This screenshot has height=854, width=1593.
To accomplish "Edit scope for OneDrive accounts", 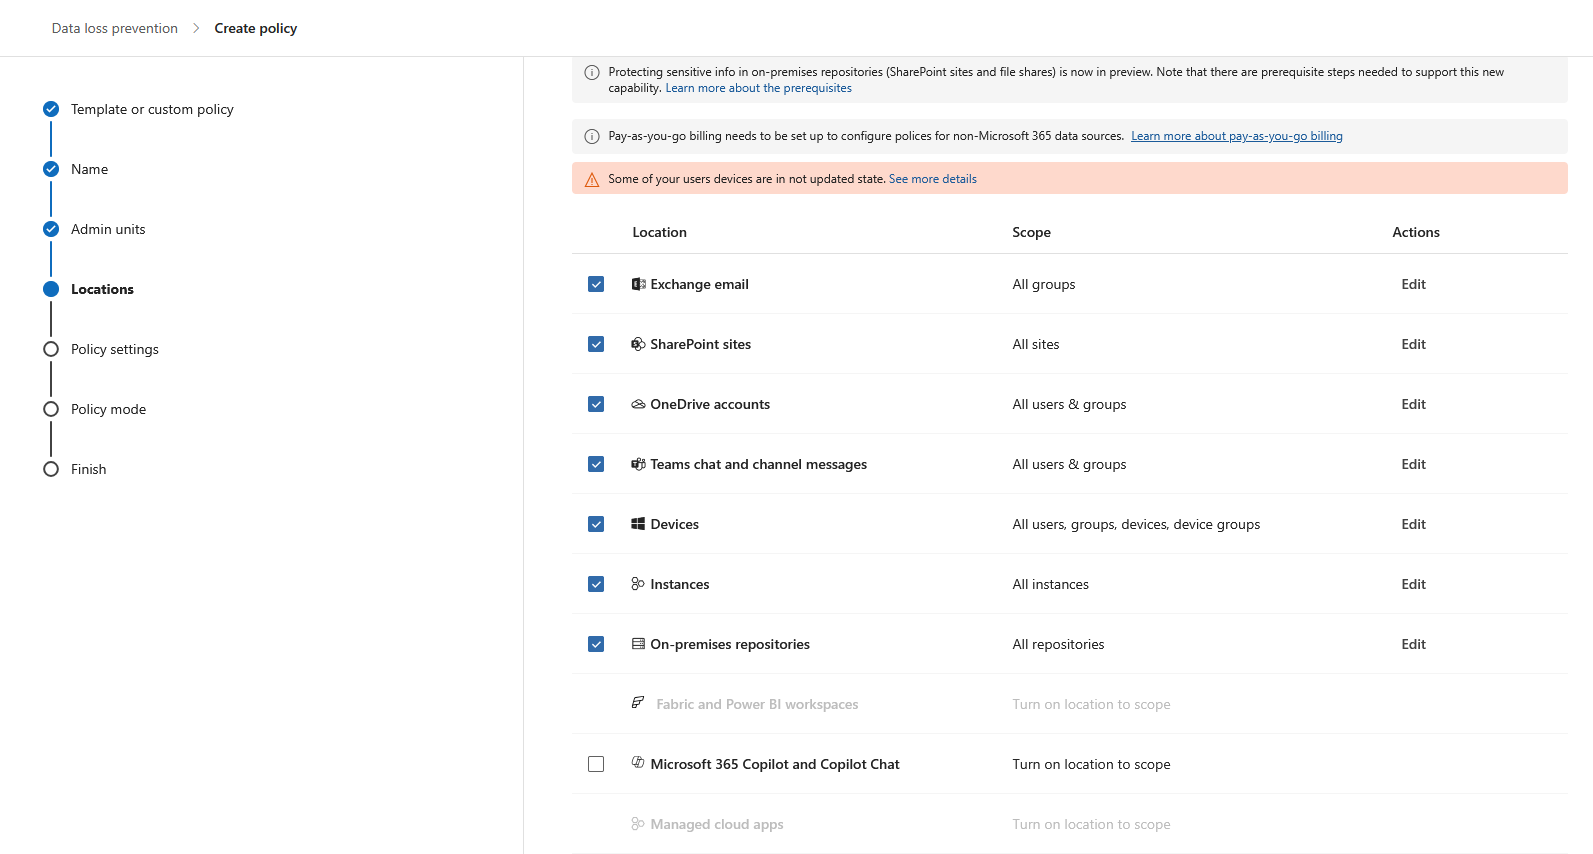I will point(1413,404).
